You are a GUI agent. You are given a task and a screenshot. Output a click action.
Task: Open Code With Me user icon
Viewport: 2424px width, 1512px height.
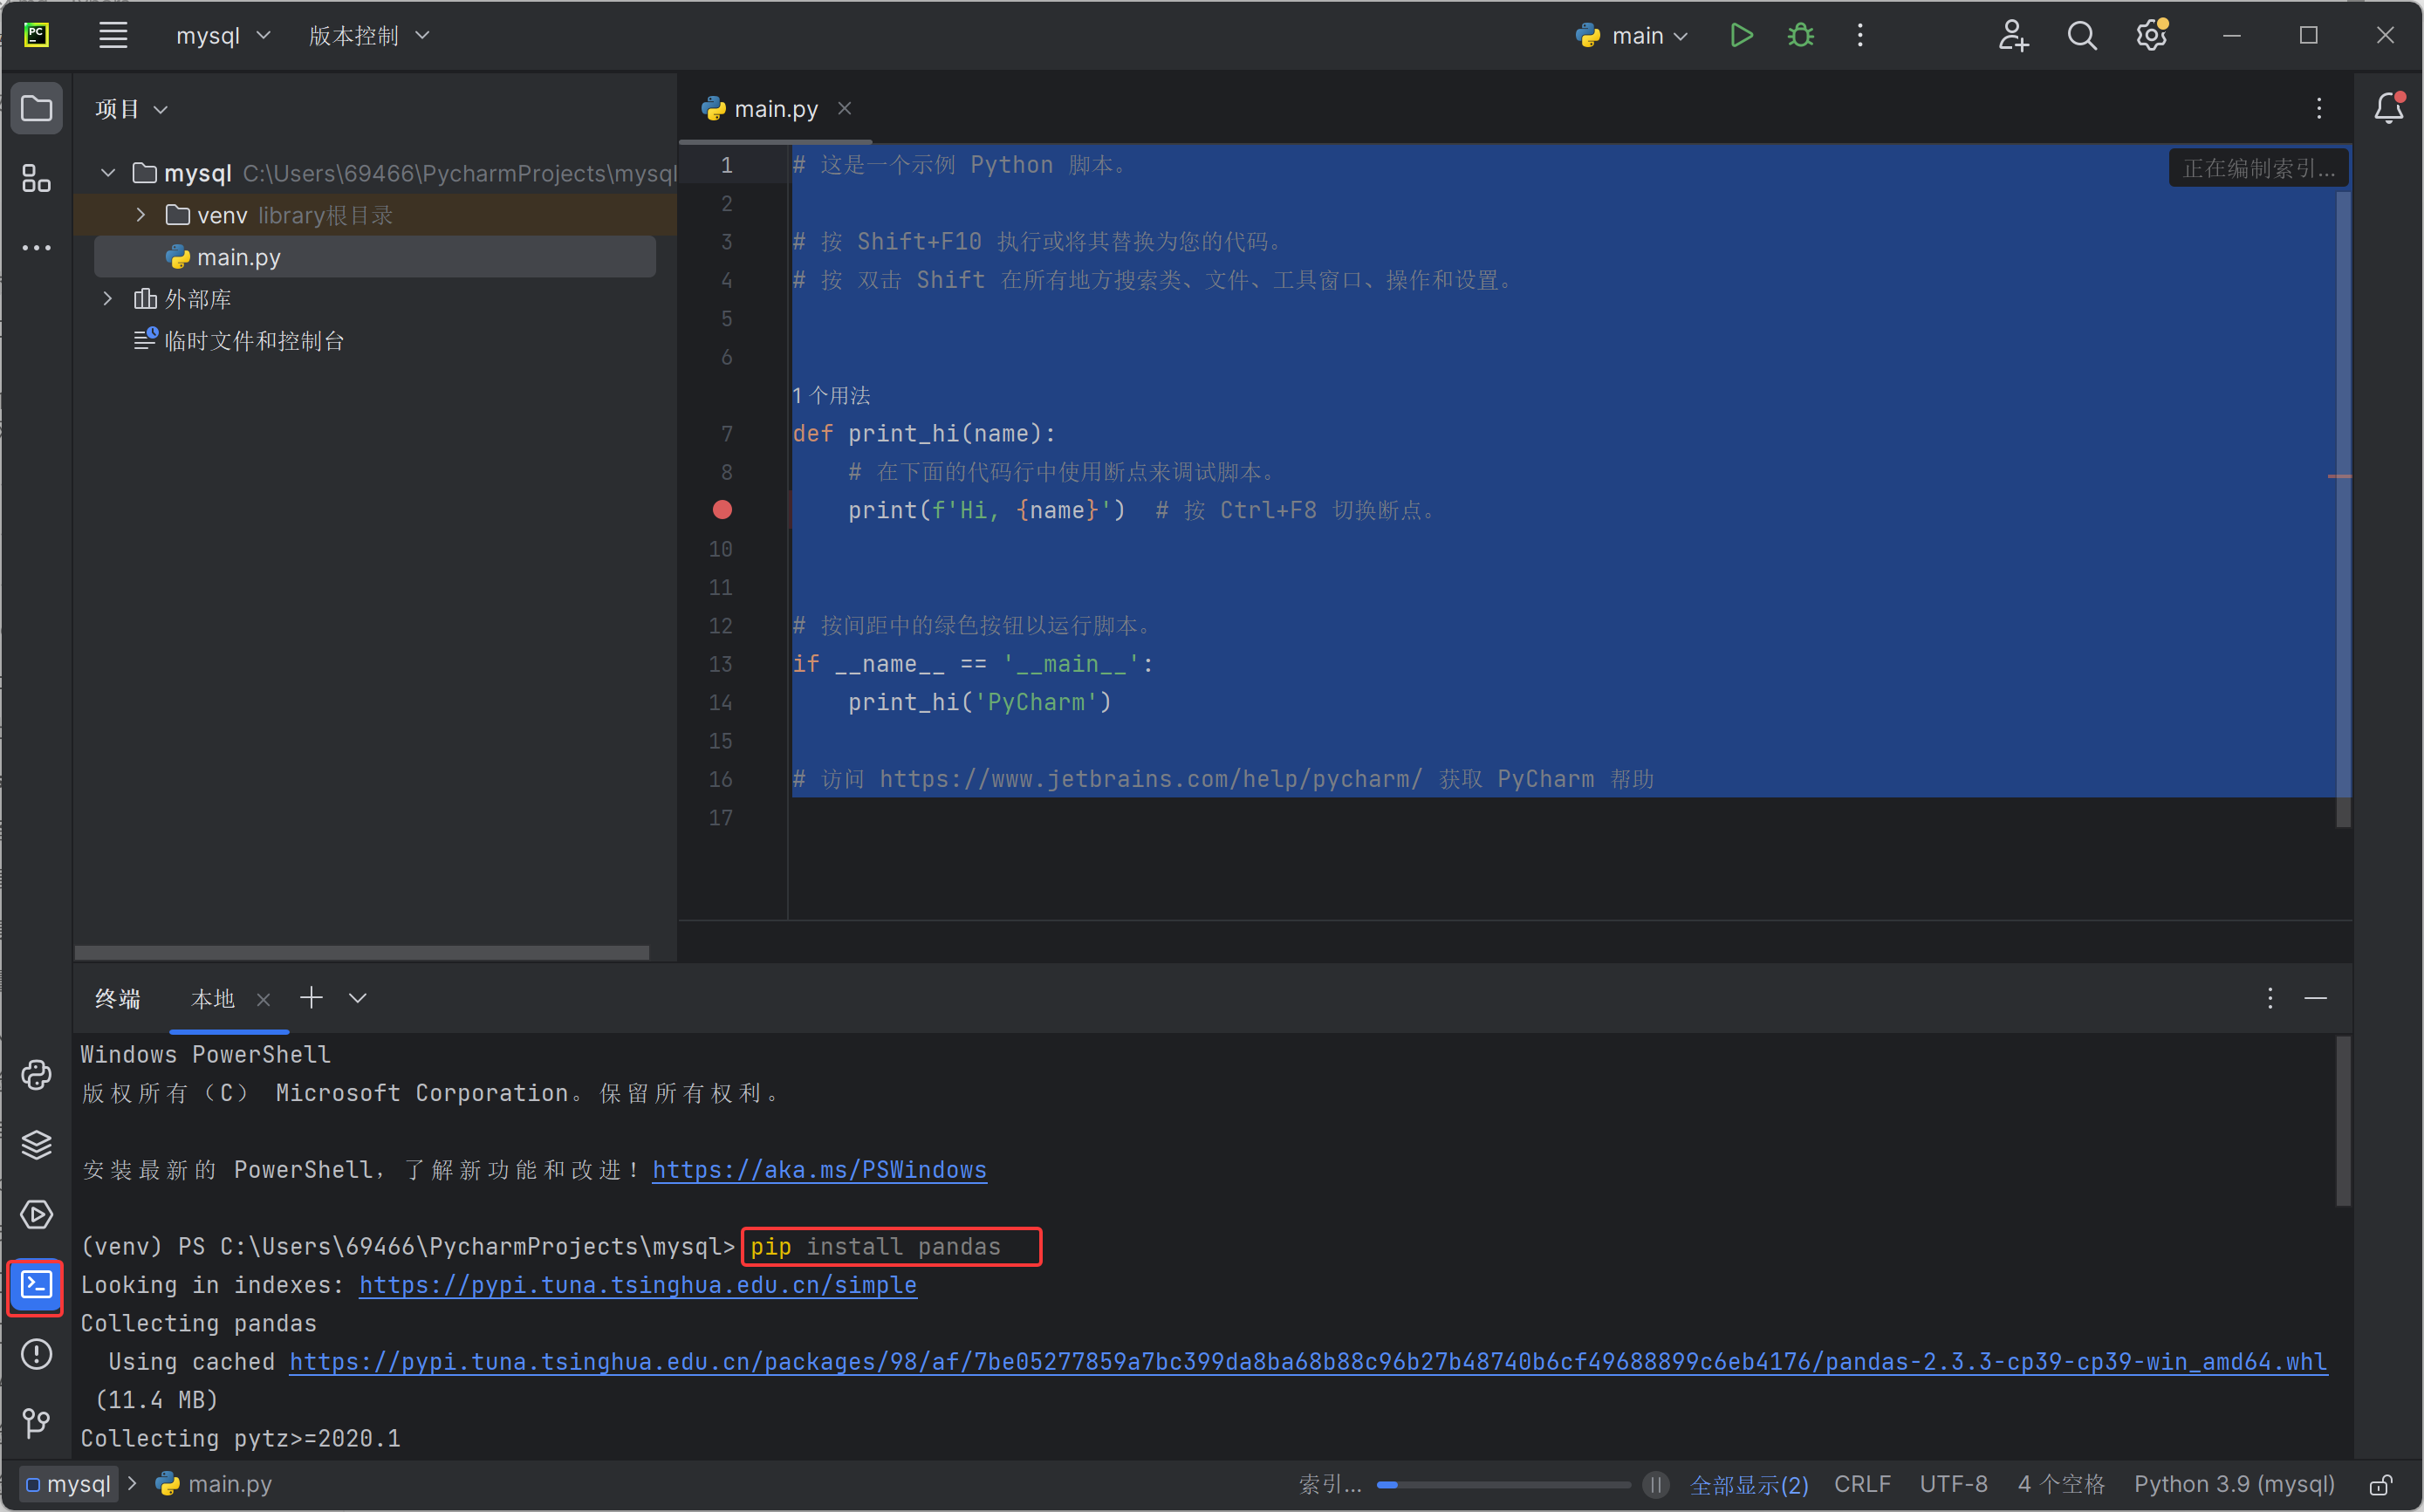click(2013, 35)
